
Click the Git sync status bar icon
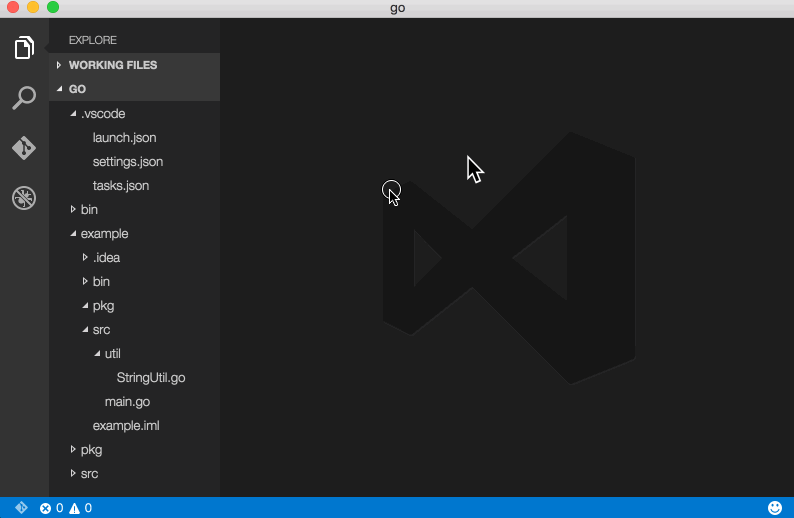[x=21, y=507]
